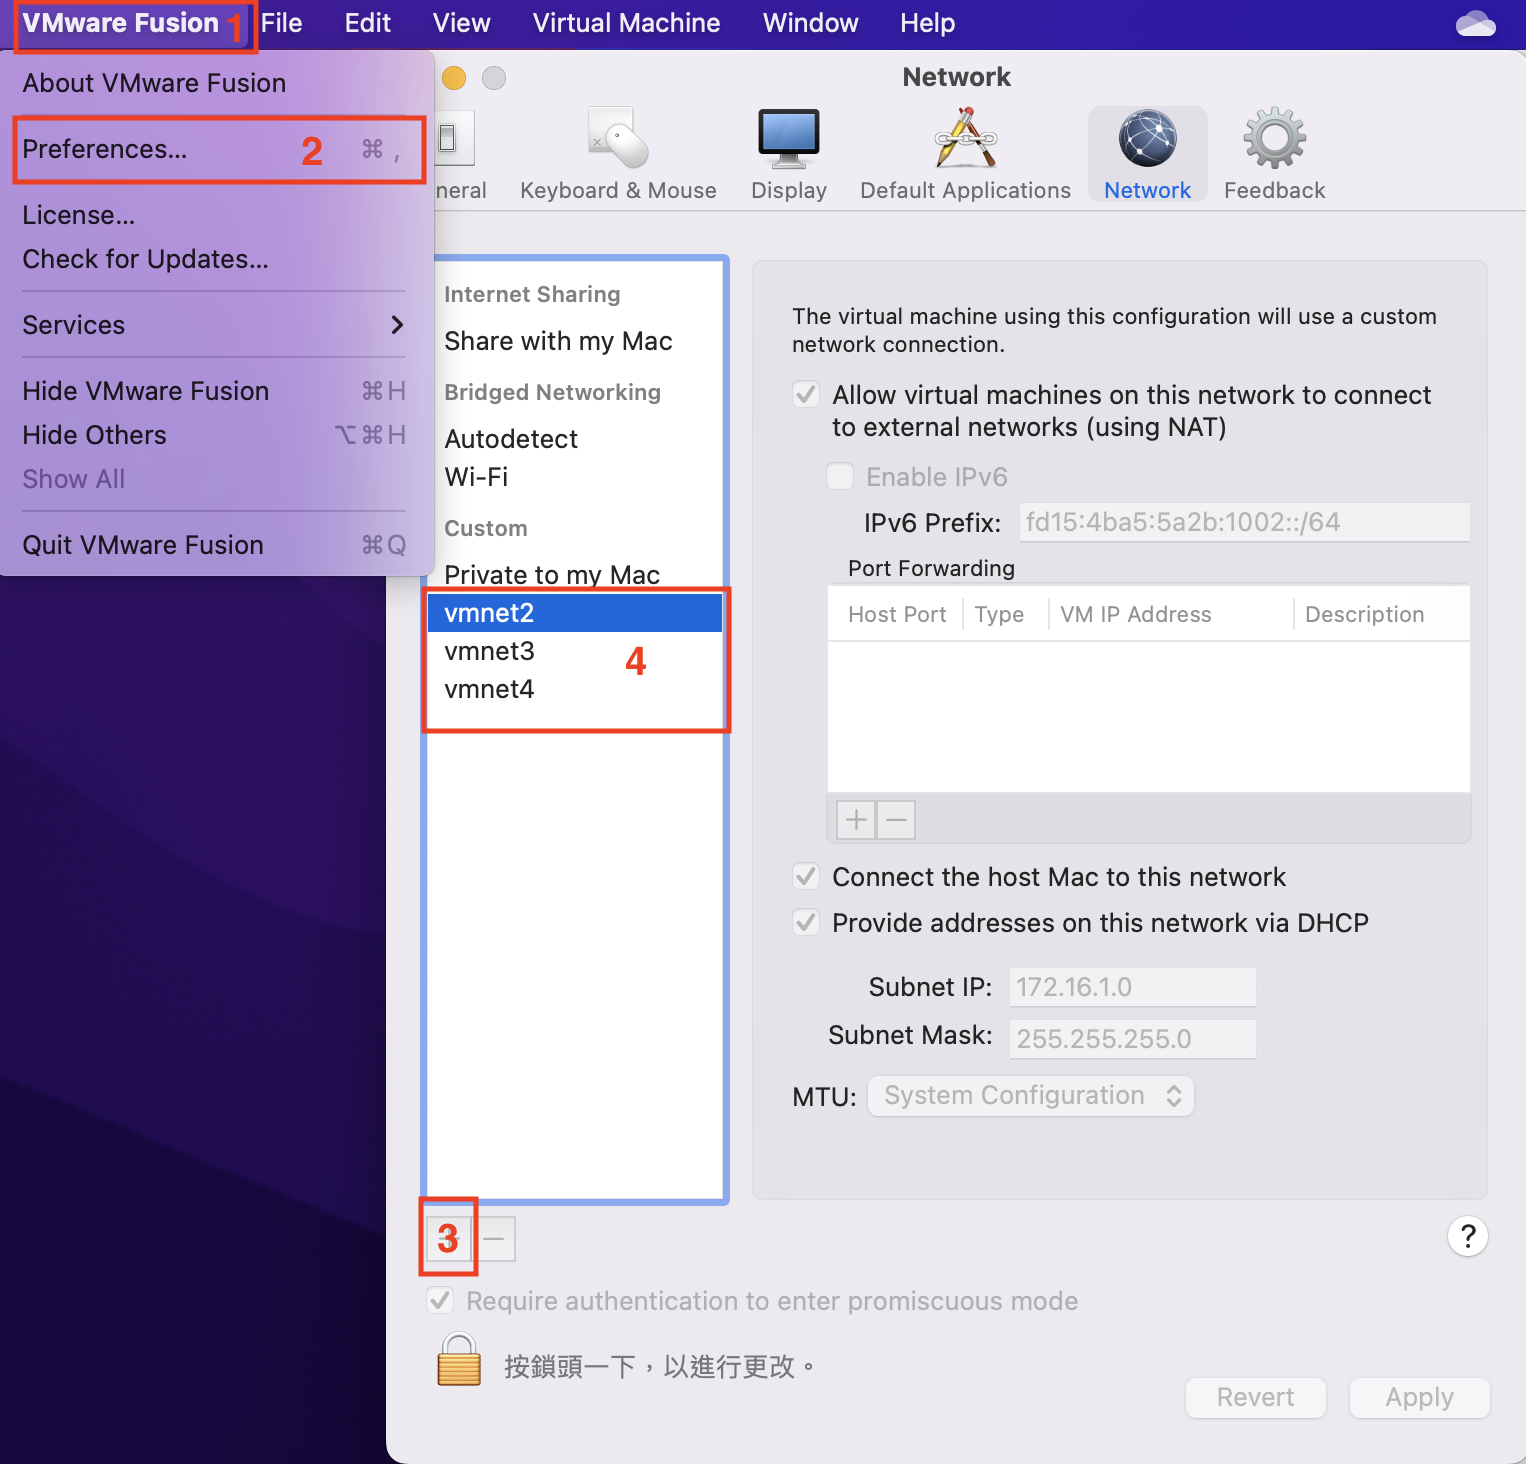
Task: Toggle Provide addresses via DHCP
Action: click(806, 922)
